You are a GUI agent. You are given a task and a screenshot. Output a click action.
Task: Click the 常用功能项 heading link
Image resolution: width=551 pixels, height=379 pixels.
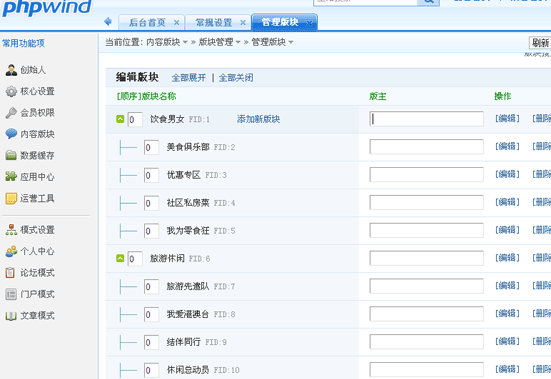24,43
